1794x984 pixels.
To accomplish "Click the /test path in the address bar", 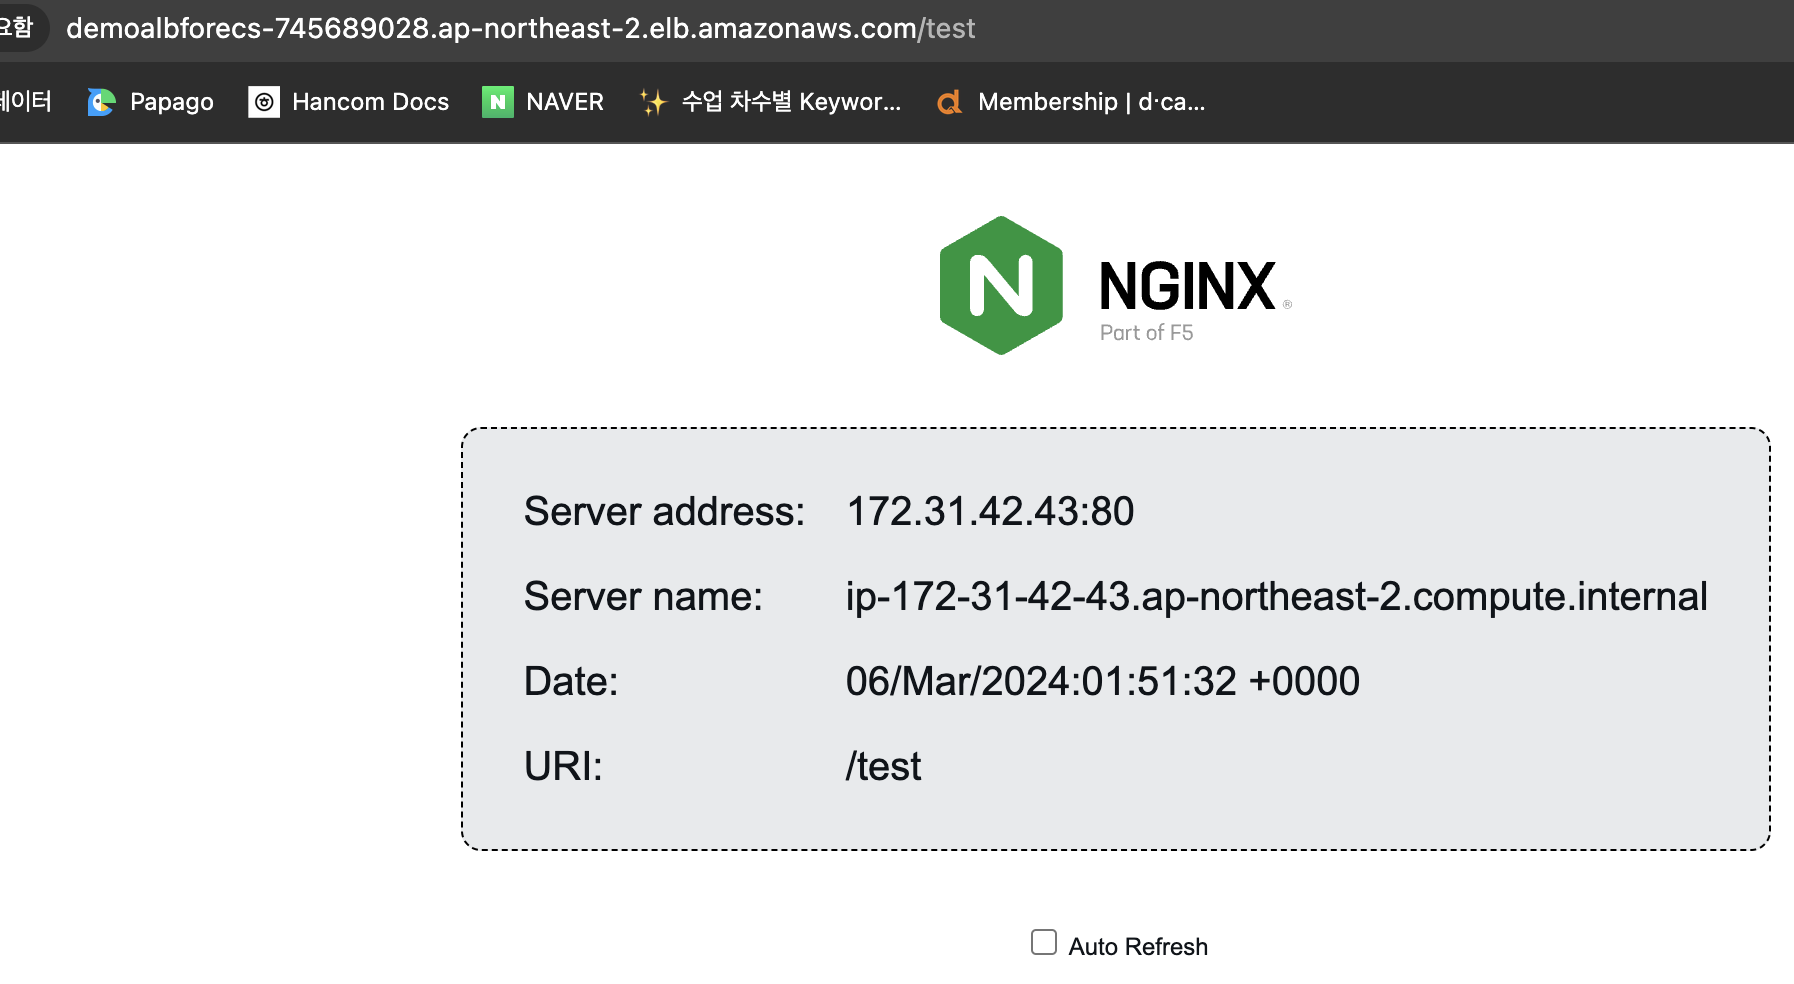I will click(946, 28).
